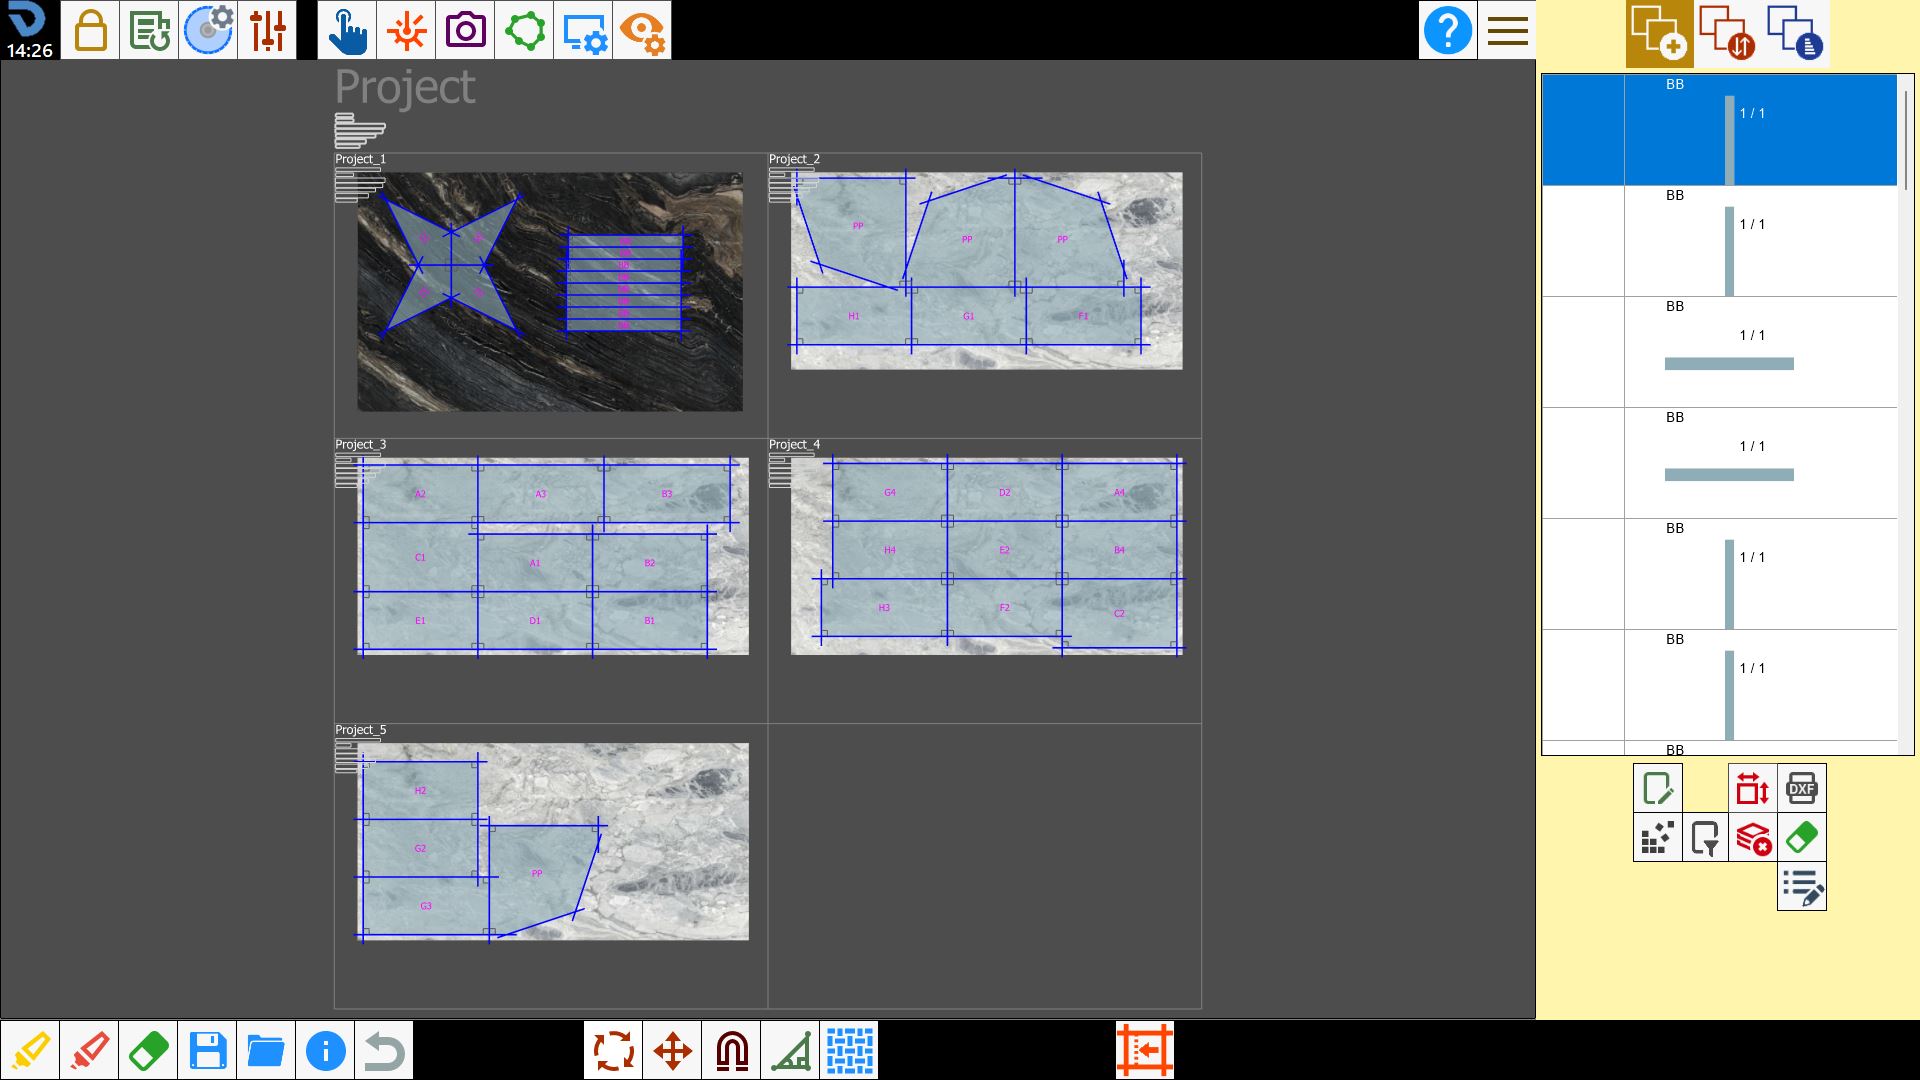Viewport: 1920px width, 1080px height.
Task: Switch to the add pieces tab
Action: point(1659,34)
